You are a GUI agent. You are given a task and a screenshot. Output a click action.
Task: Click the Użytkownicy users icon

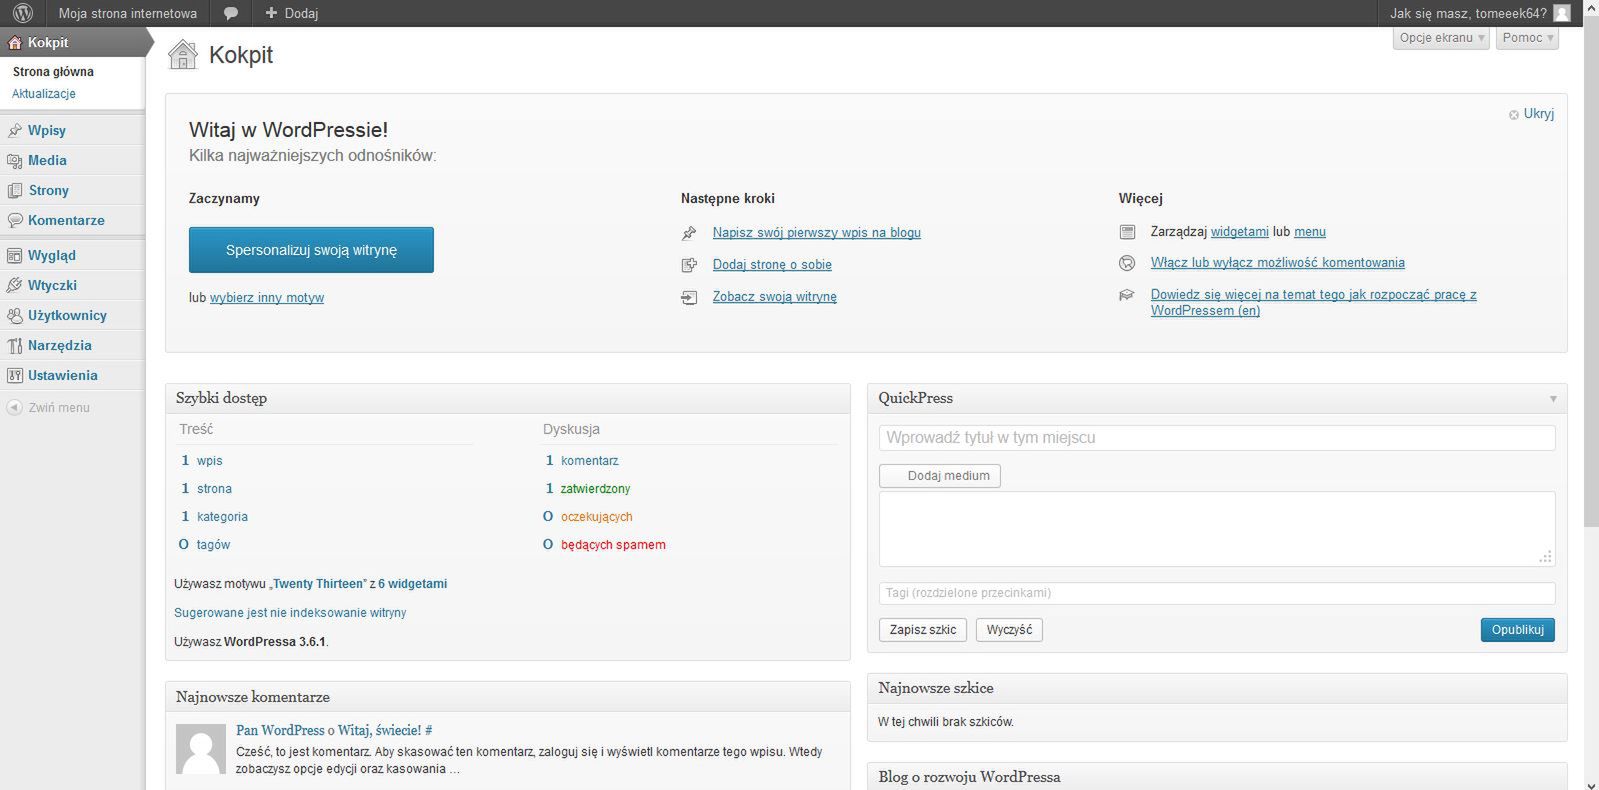[x=15, y=316]
